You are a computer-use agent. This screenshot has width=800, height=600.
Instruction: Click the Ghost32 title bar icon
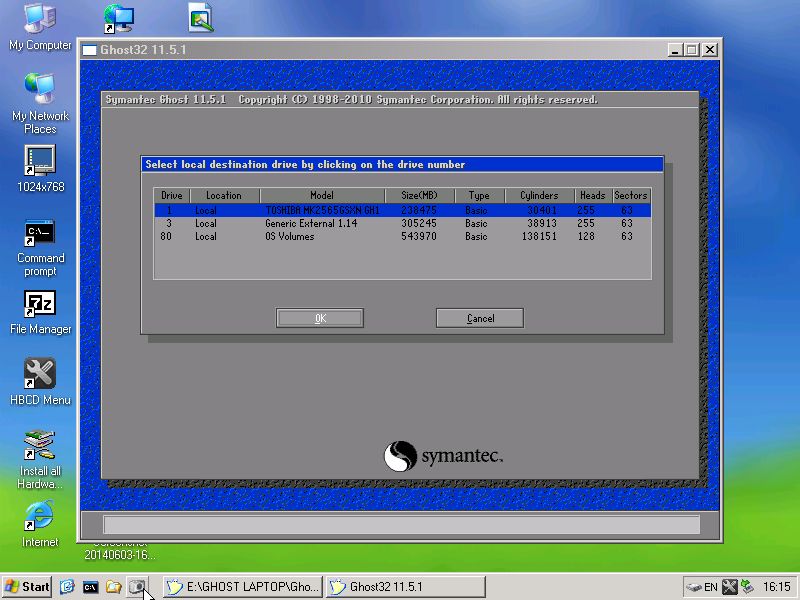[89, 50]
